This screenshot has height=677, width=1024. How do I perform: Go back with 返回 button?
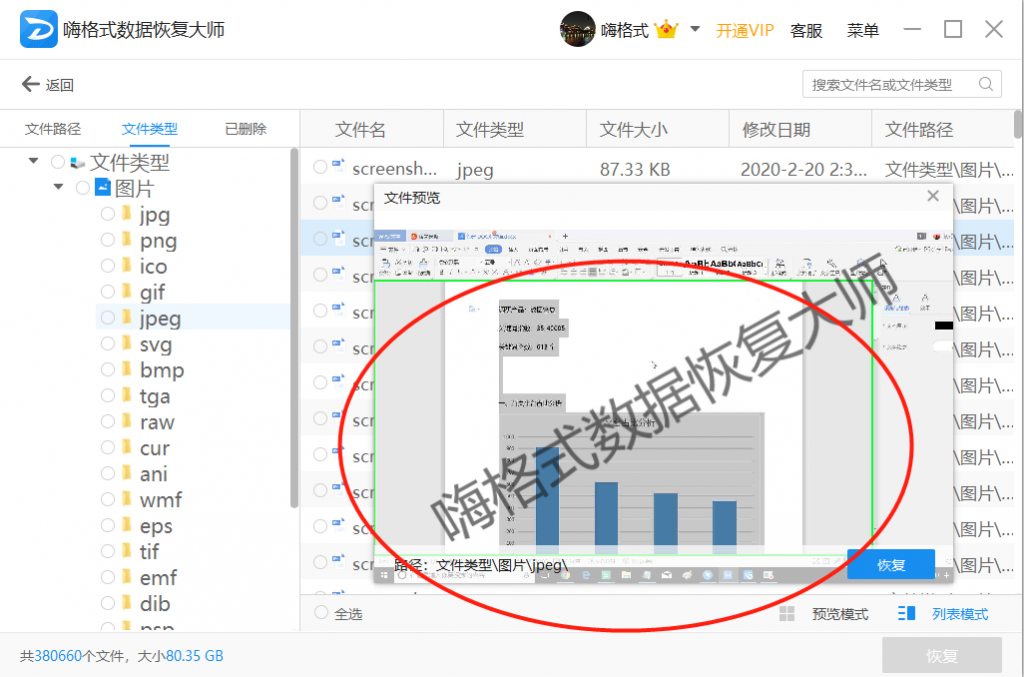48,84
